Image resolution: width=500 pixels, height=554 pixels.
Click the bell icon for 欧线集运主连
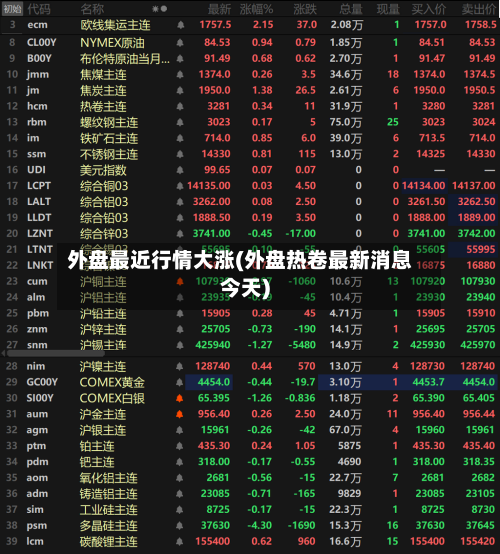click(x=180, y=25)
